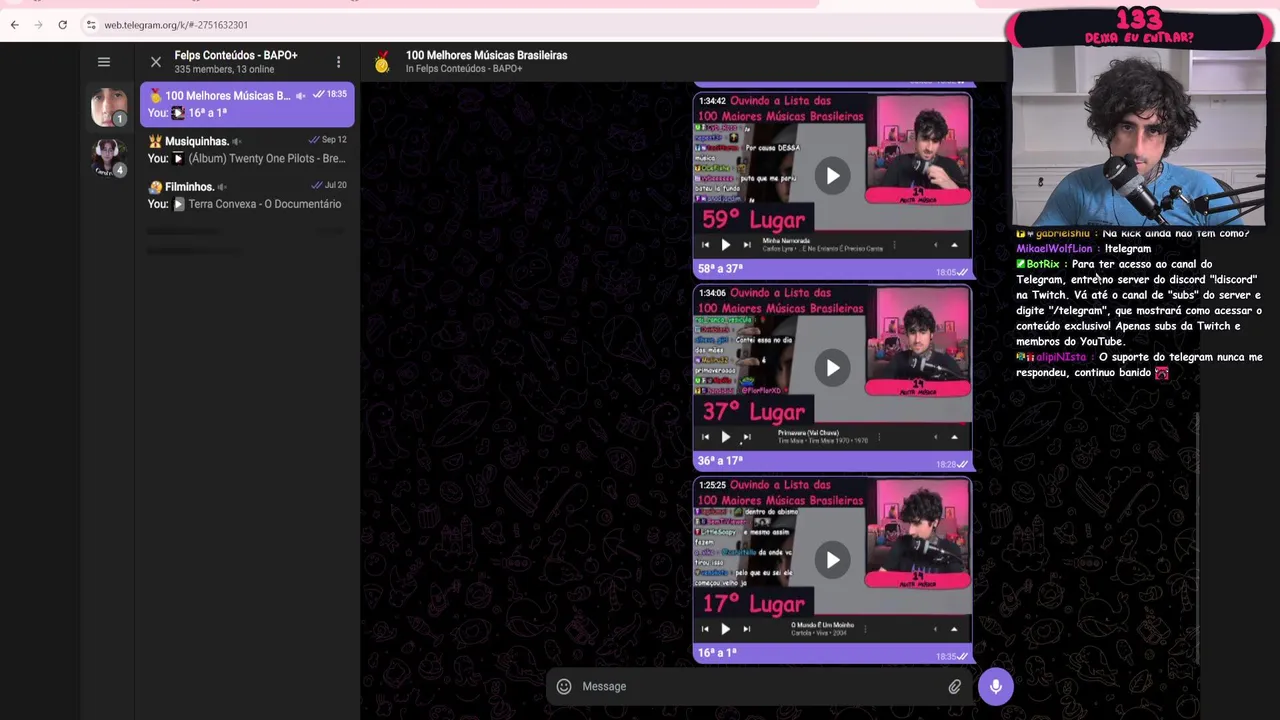Click the '58ª a 37ª' caption
The width and height of the screenshot is (1280, 720).
[720, 269]
